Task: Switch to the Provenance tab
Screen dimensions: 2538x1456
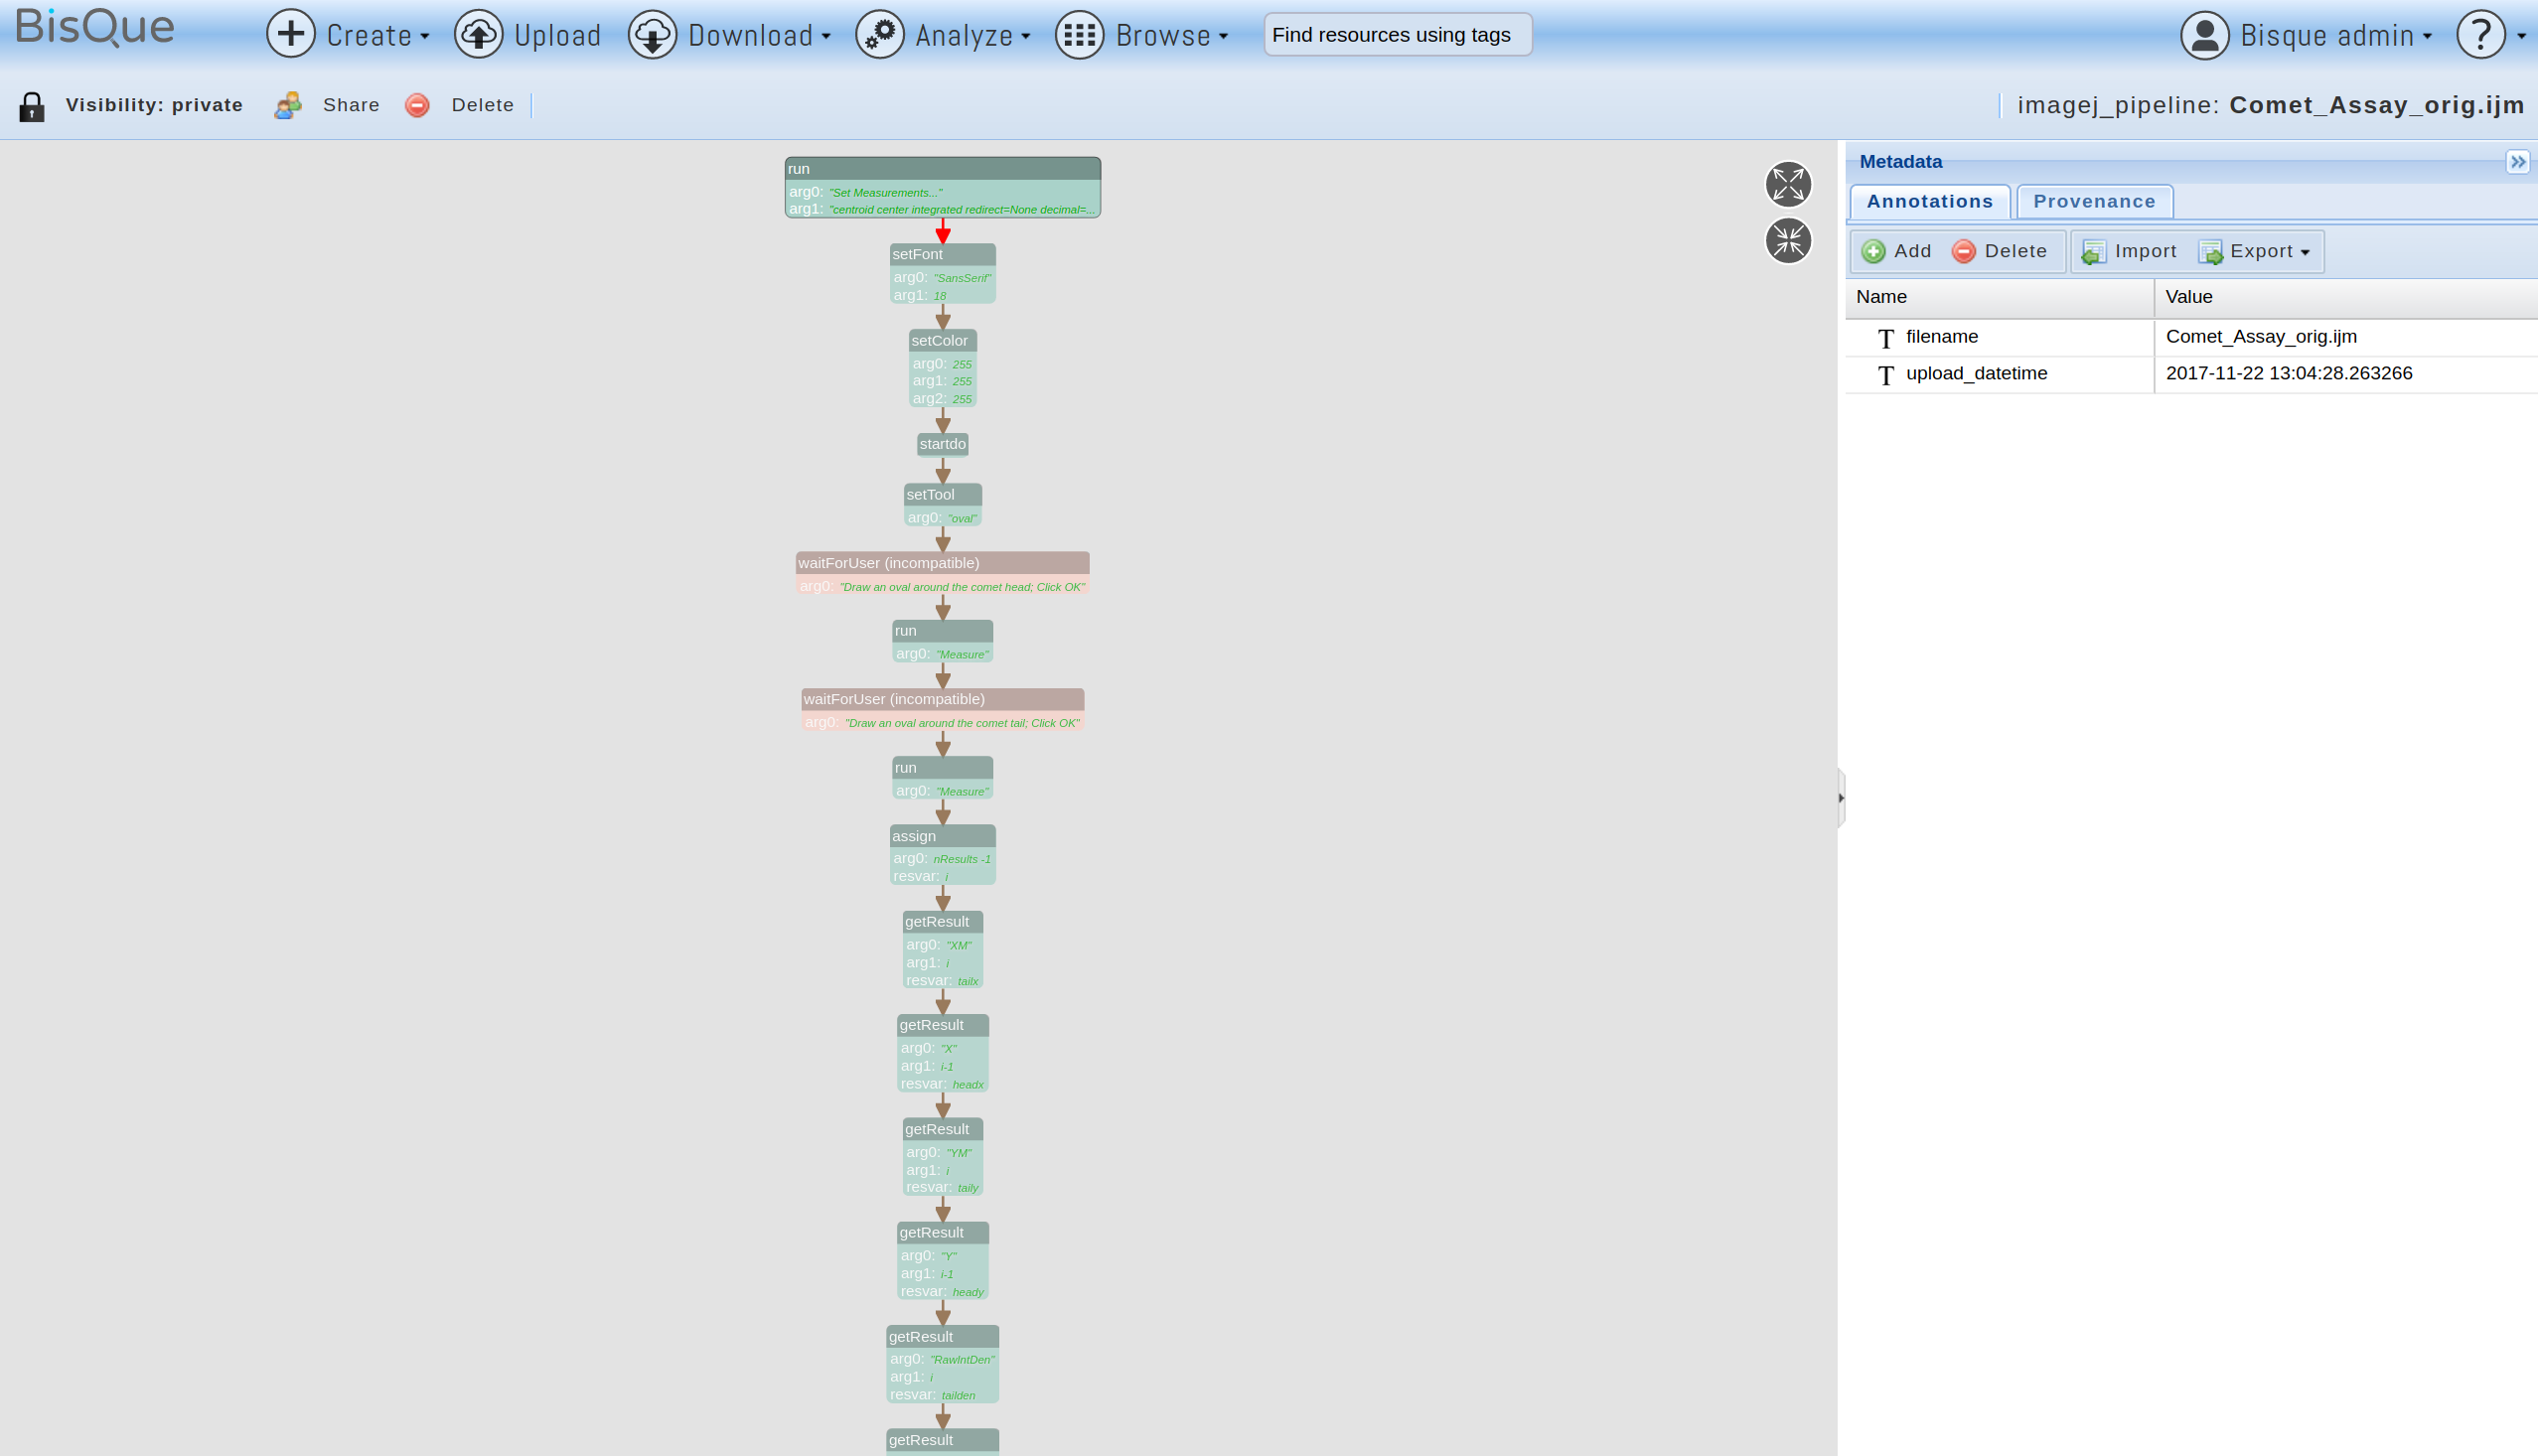Action: coord(2094,202)
